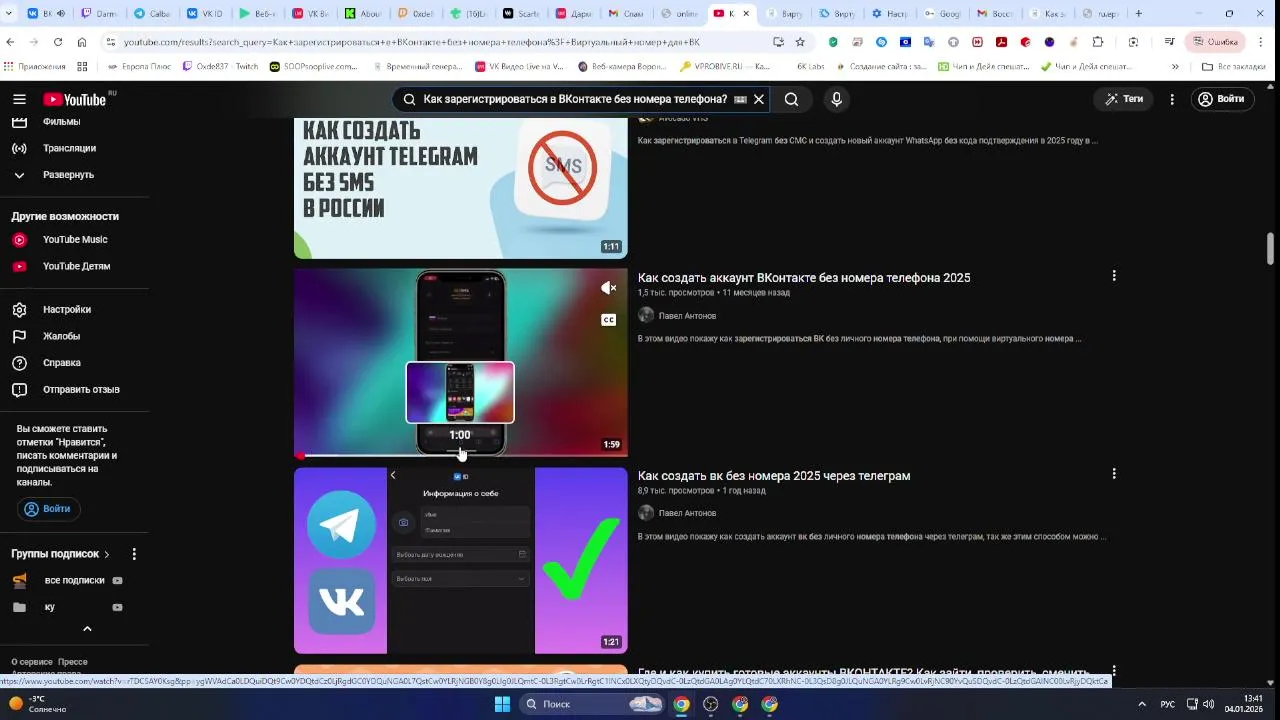Open the YouTube hamburger guide menu
The width and height of the screenshot is (1280, 720).
point(19,99)
